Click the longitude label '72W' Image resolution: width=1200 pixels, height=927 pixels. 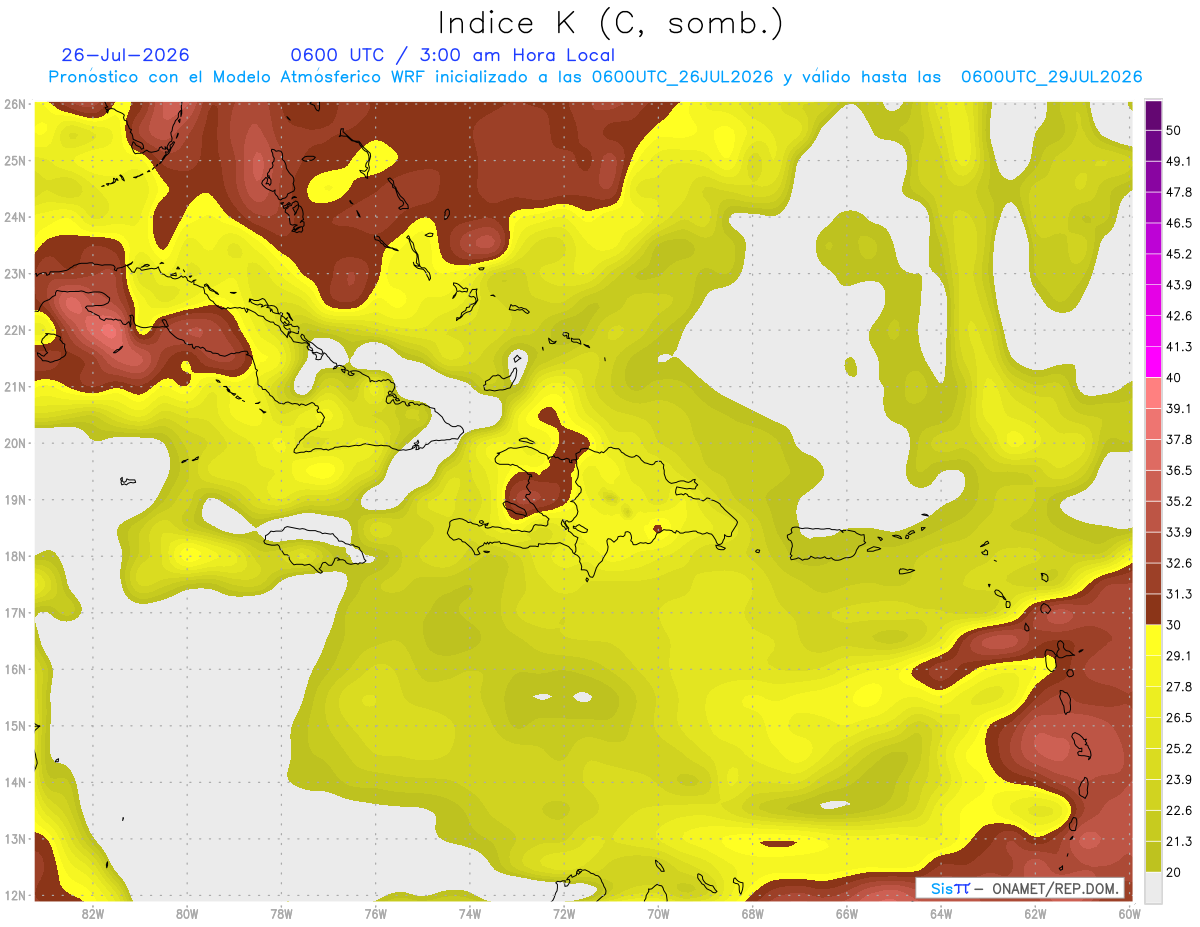564,914
